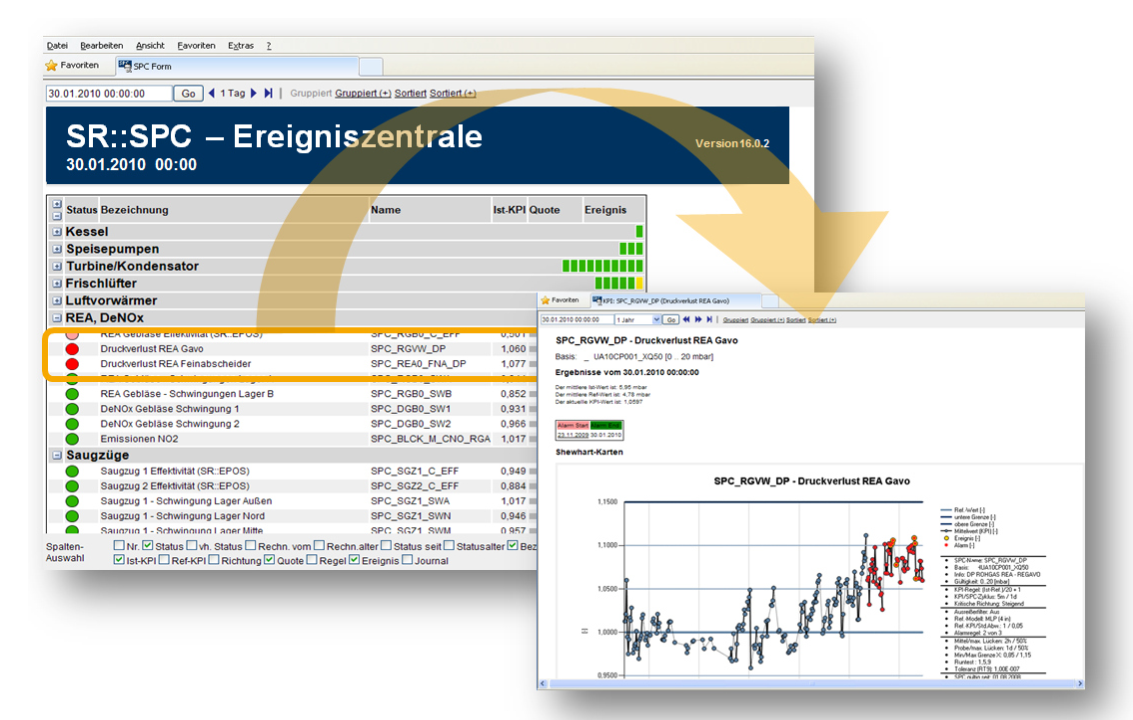
Task: Expand all groups with table header plus icon
Action: tap(56, 205)
